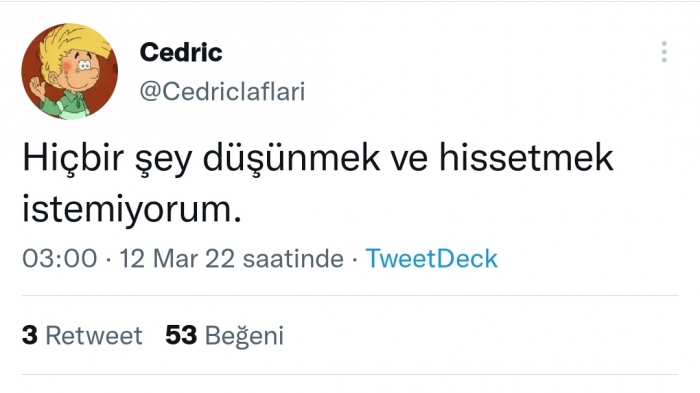View the likes count number 53

181,335
